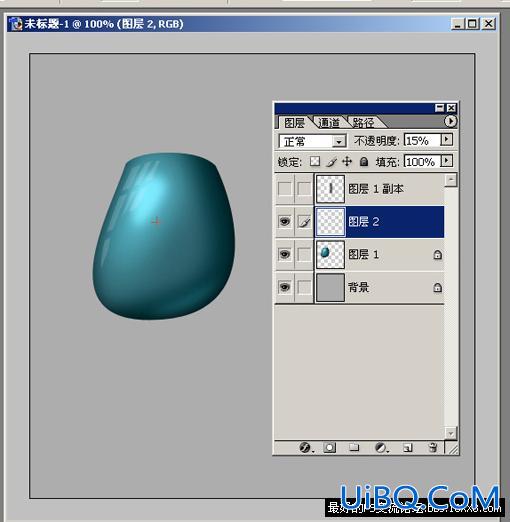
Task: Click thumbnail of 图层 2
Action: tap(330, 222)
